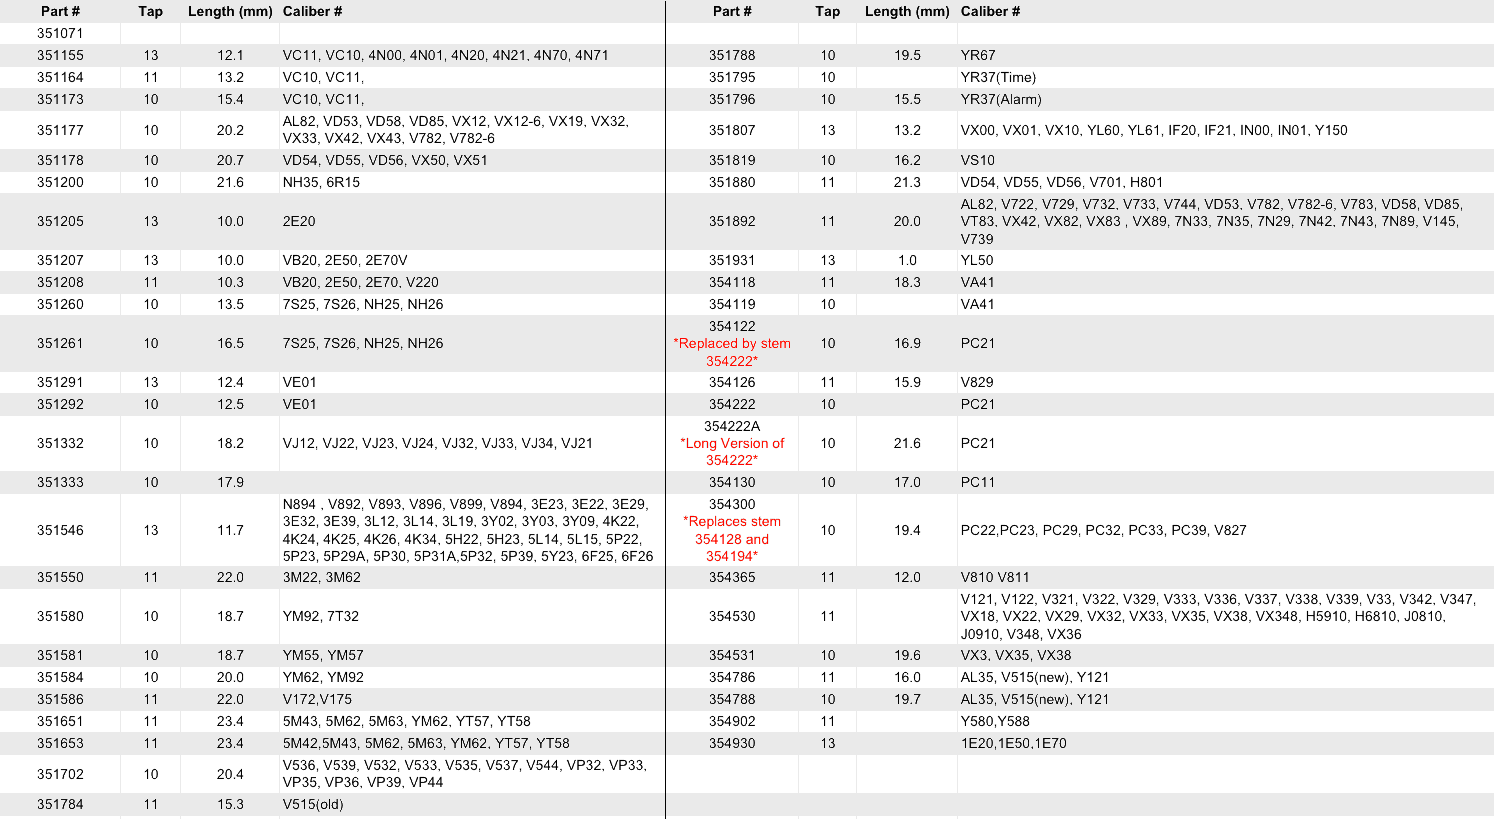Image resolution: width=1494 pixels, height=819 pixels.
Task: Select part number 351155 cell
Action: pyautogui.click(x=60, y=55)
